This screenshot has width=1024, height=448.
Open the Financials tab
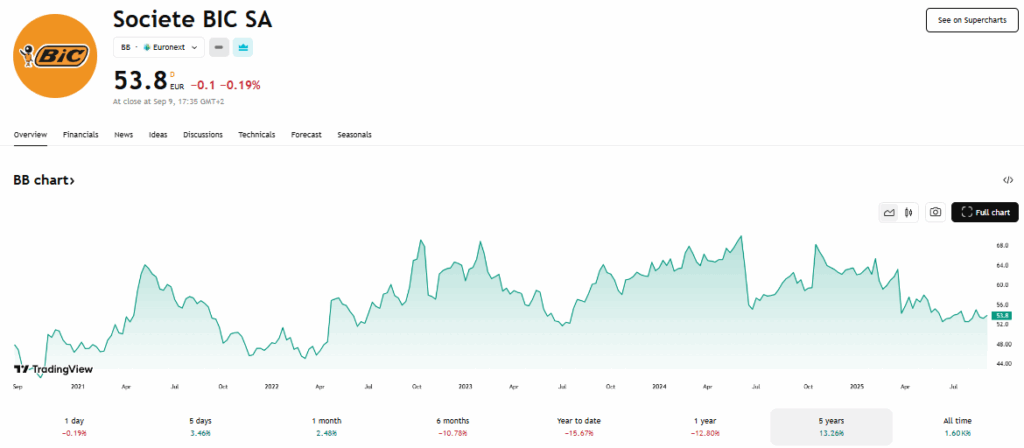click(x=80, y=135)
